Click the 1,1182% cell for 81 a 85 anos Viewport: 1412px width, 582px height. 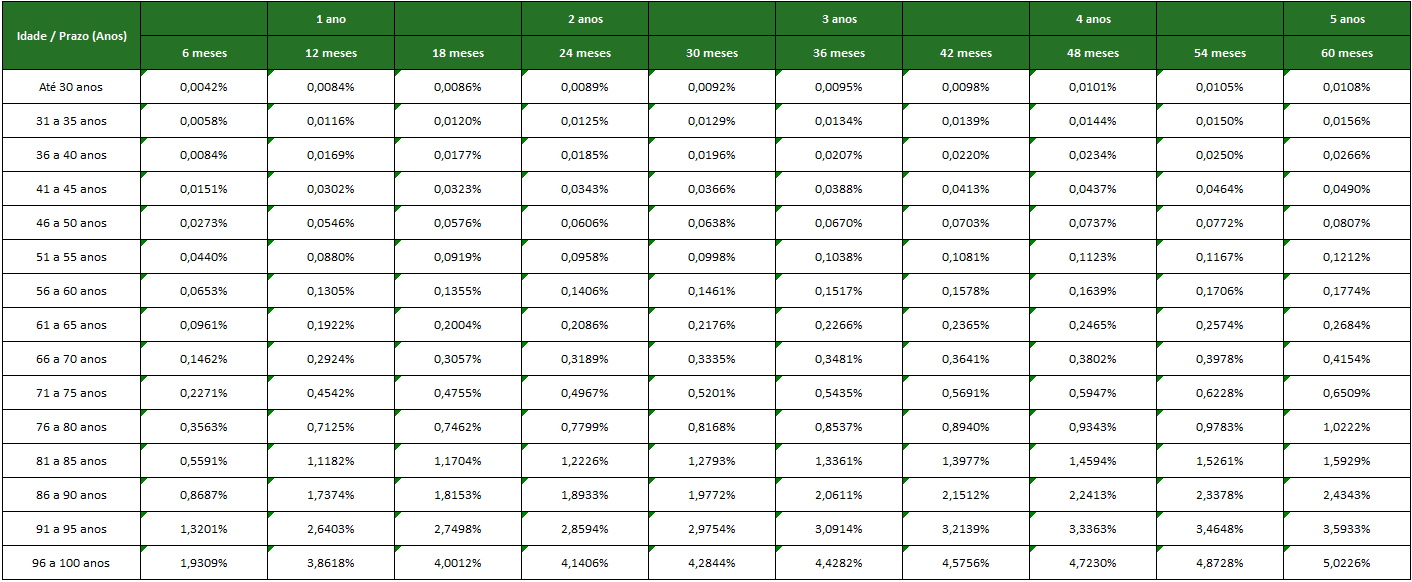pos(331,461)
